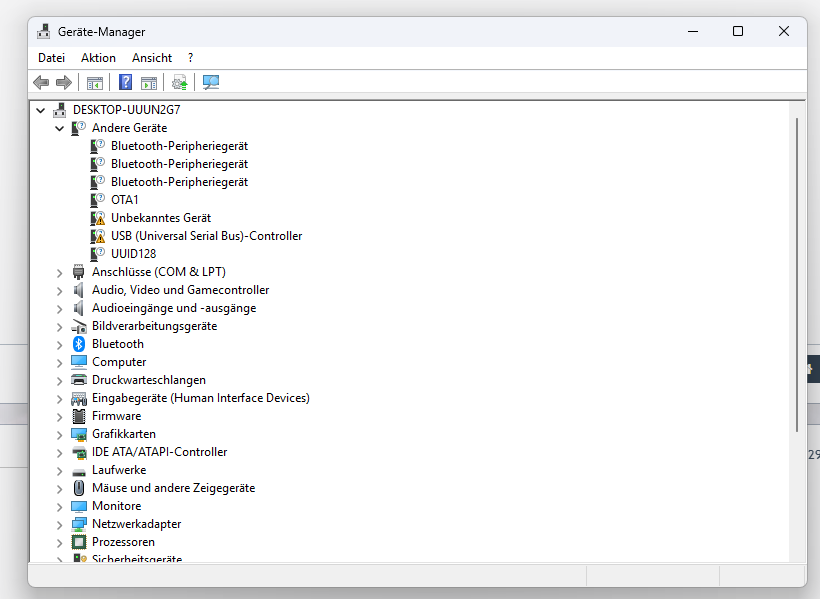Click the show/hide action pane toolbar icon
The image size is (820, 599).
[149, 83]
